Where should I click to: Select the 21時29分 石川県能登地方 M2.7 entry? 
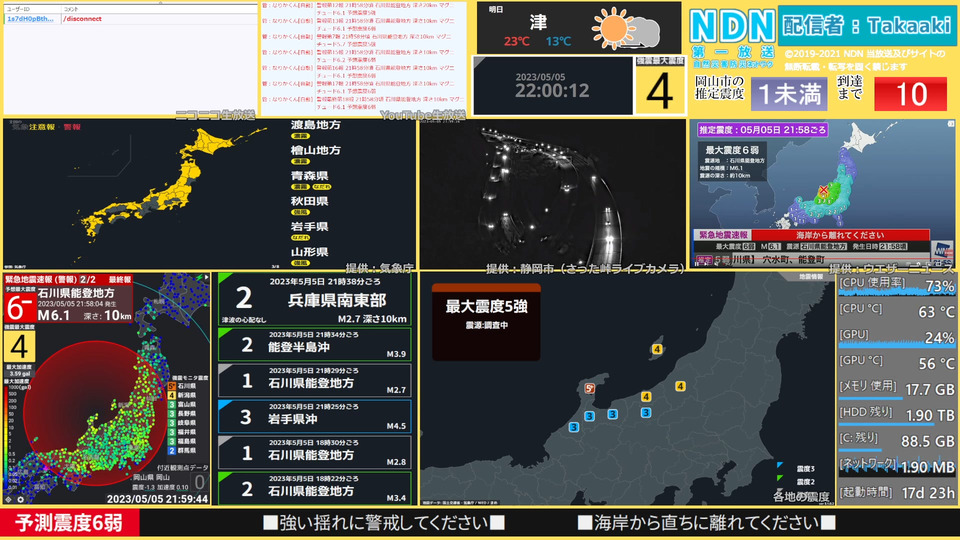(315, 381)
